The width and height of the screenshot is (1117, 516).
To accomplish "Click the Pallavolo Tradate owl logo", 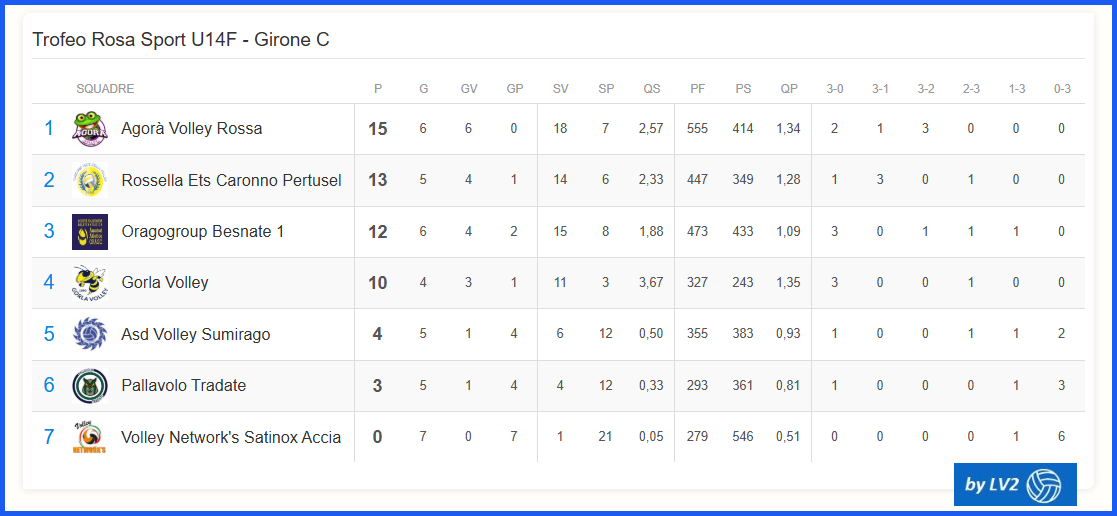I will tap(90, 386).
